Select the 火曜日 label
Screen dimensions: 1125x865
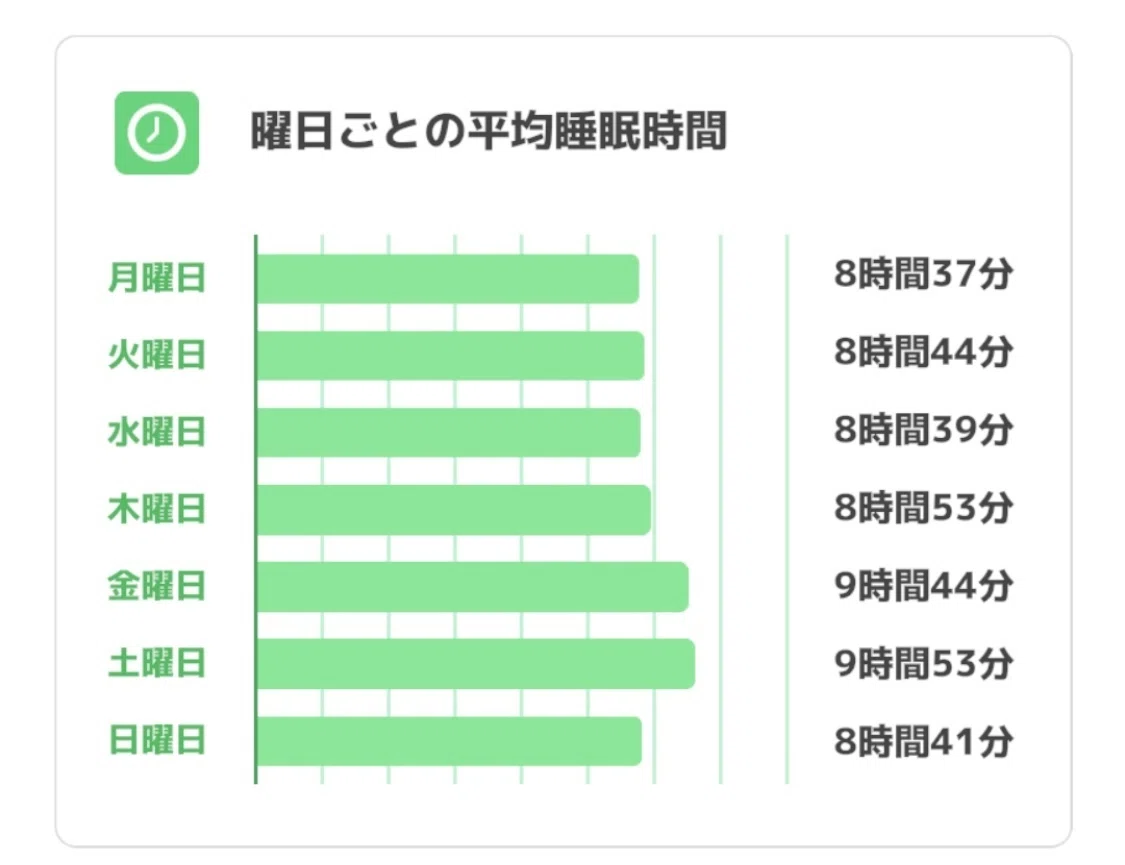tap(157, 355)
